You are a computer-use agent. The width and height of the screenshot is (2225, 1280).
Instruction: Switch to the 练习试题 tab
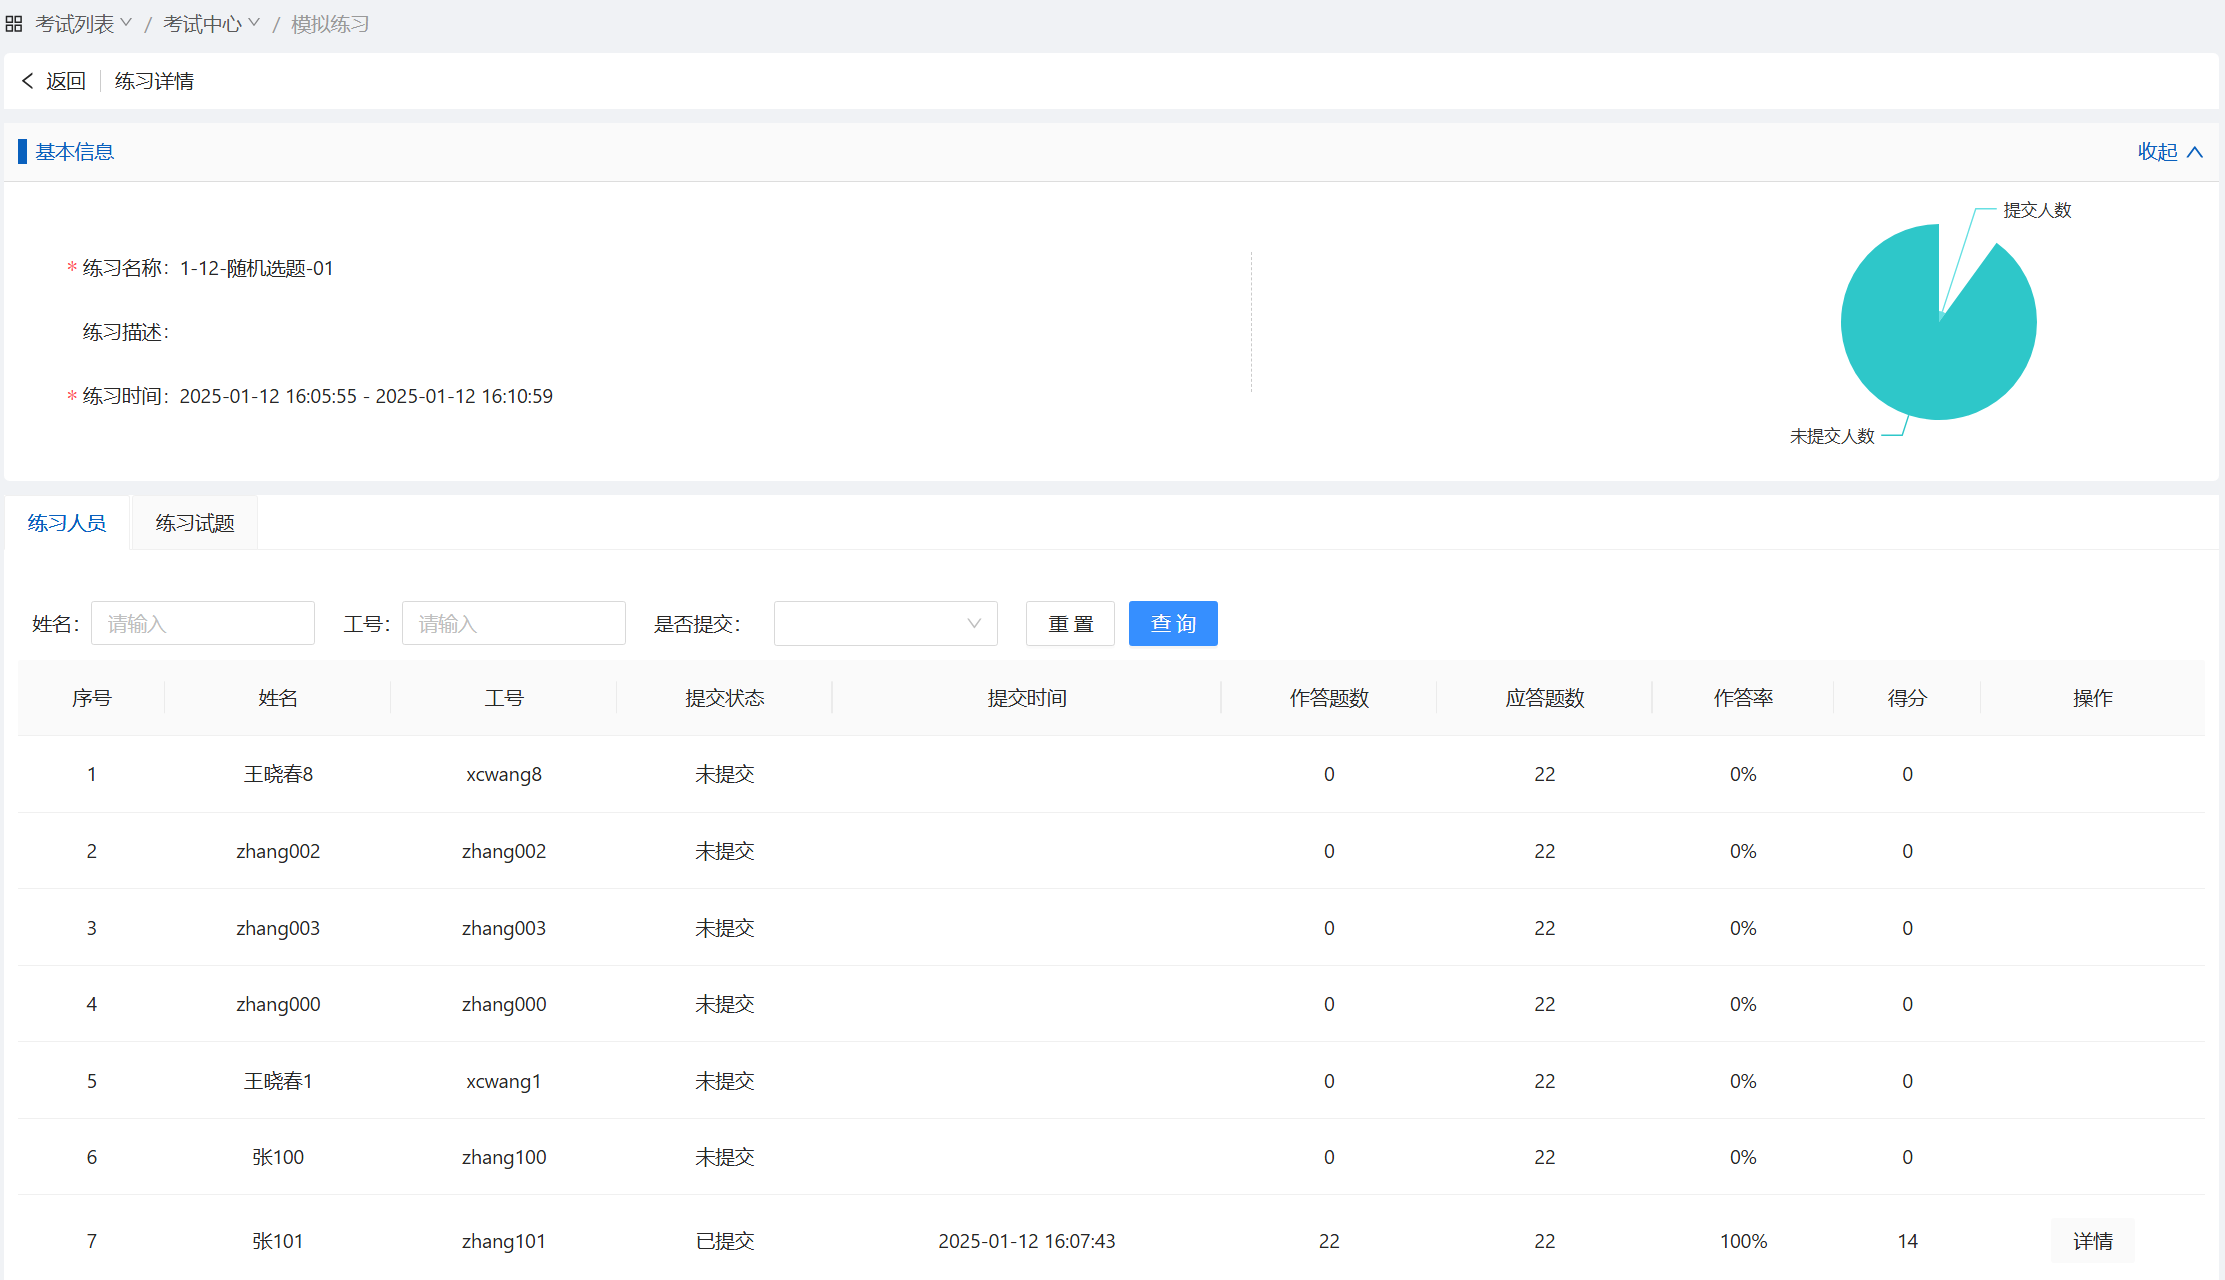pos(195,523)
